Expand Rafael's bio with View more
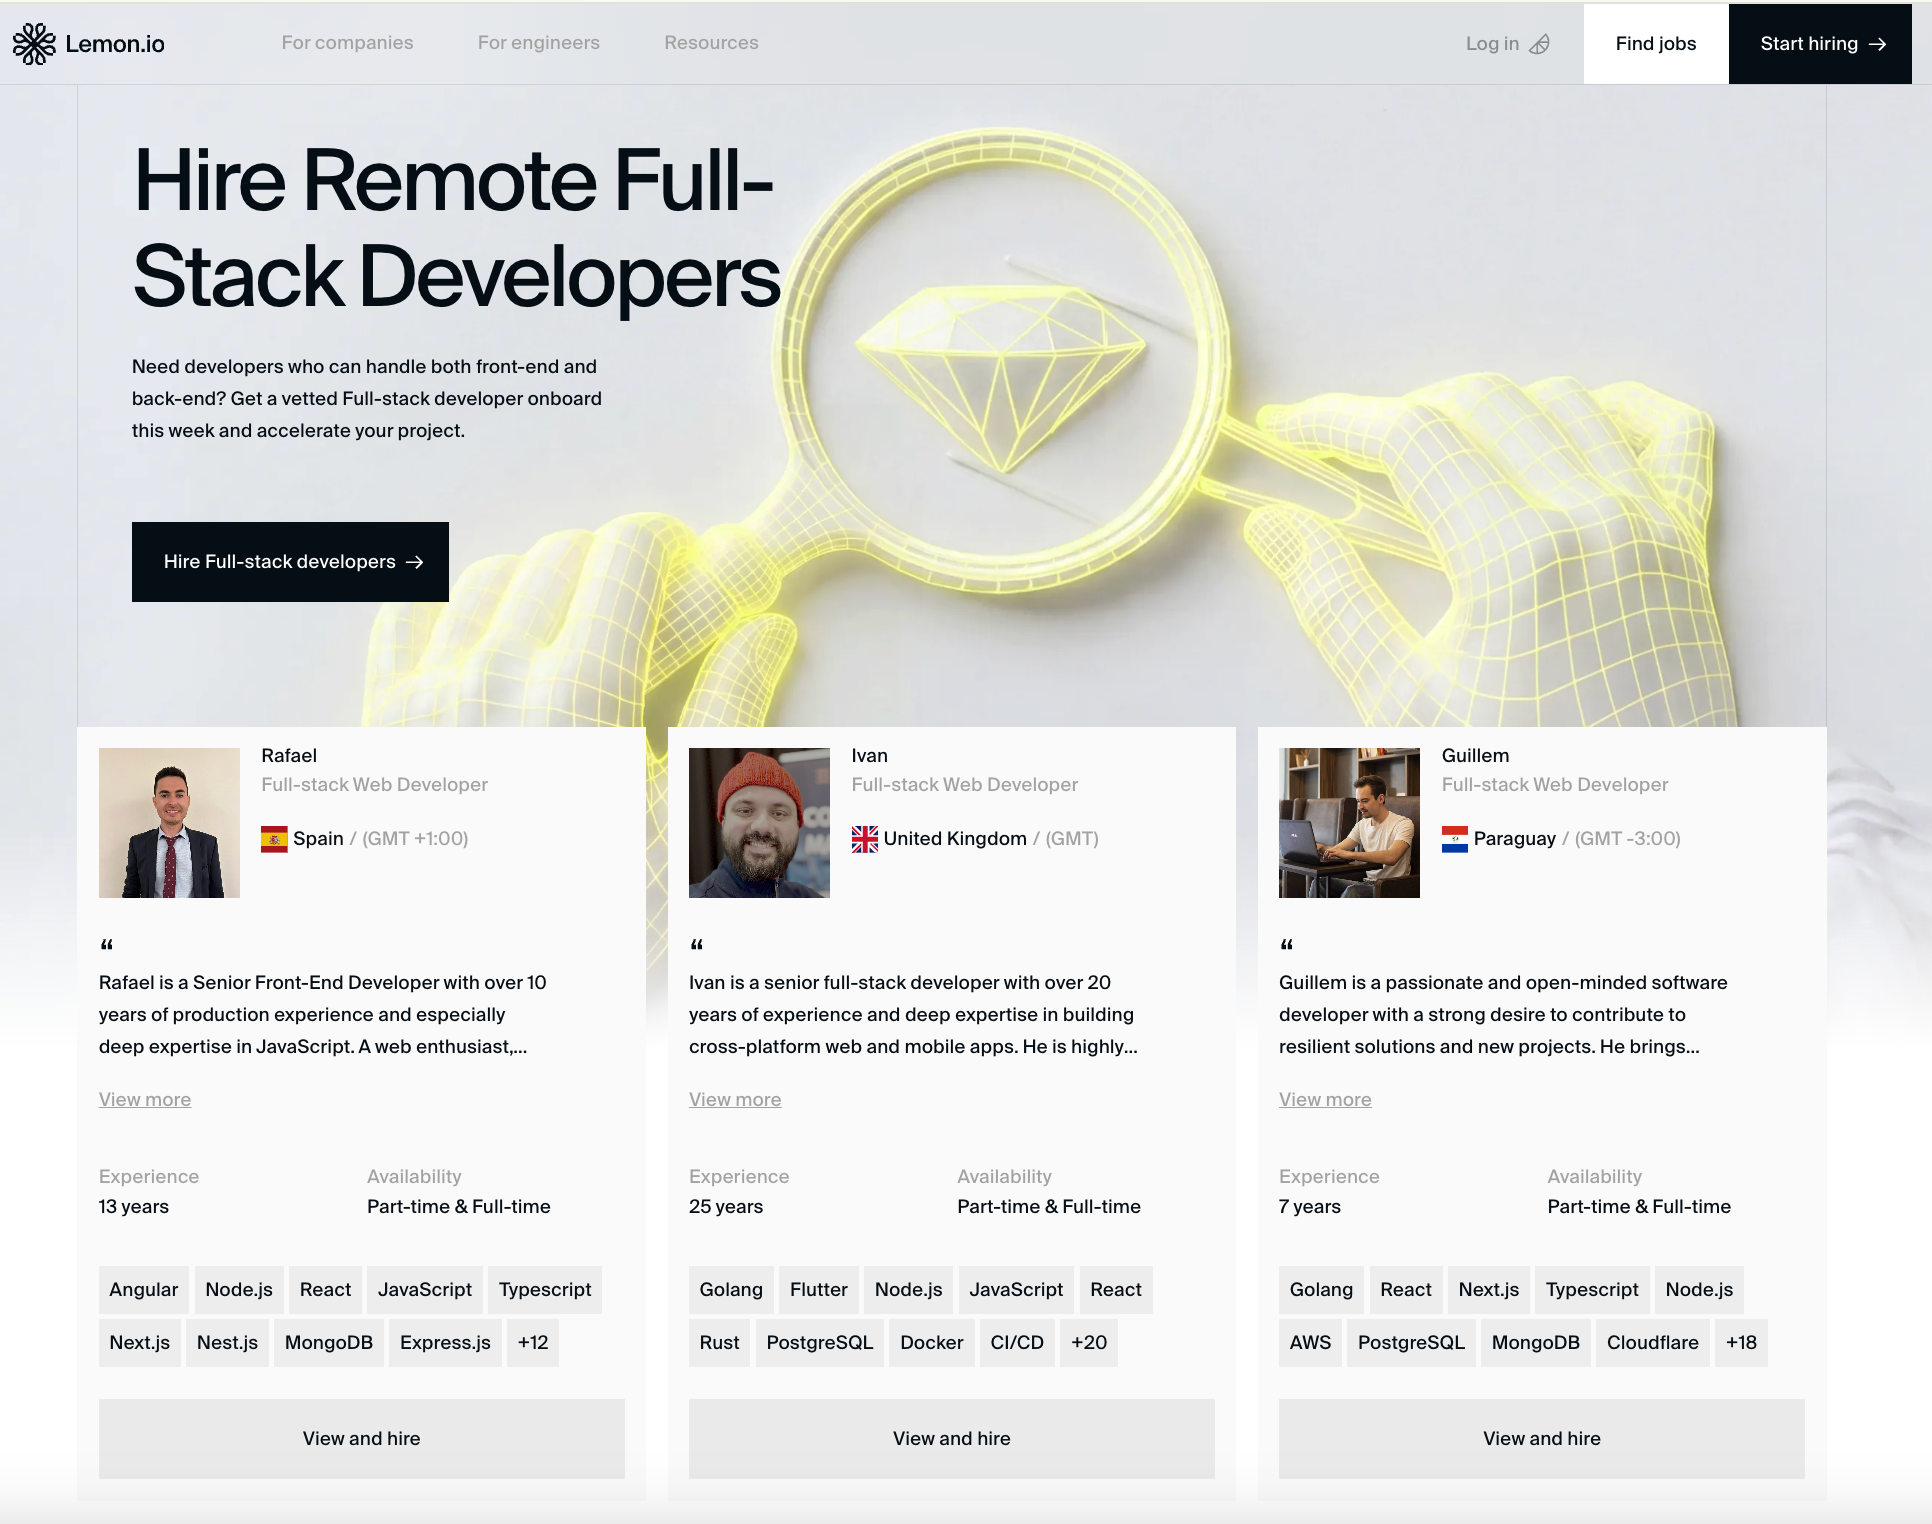1932x1524 pixels. coord(145,1099)
